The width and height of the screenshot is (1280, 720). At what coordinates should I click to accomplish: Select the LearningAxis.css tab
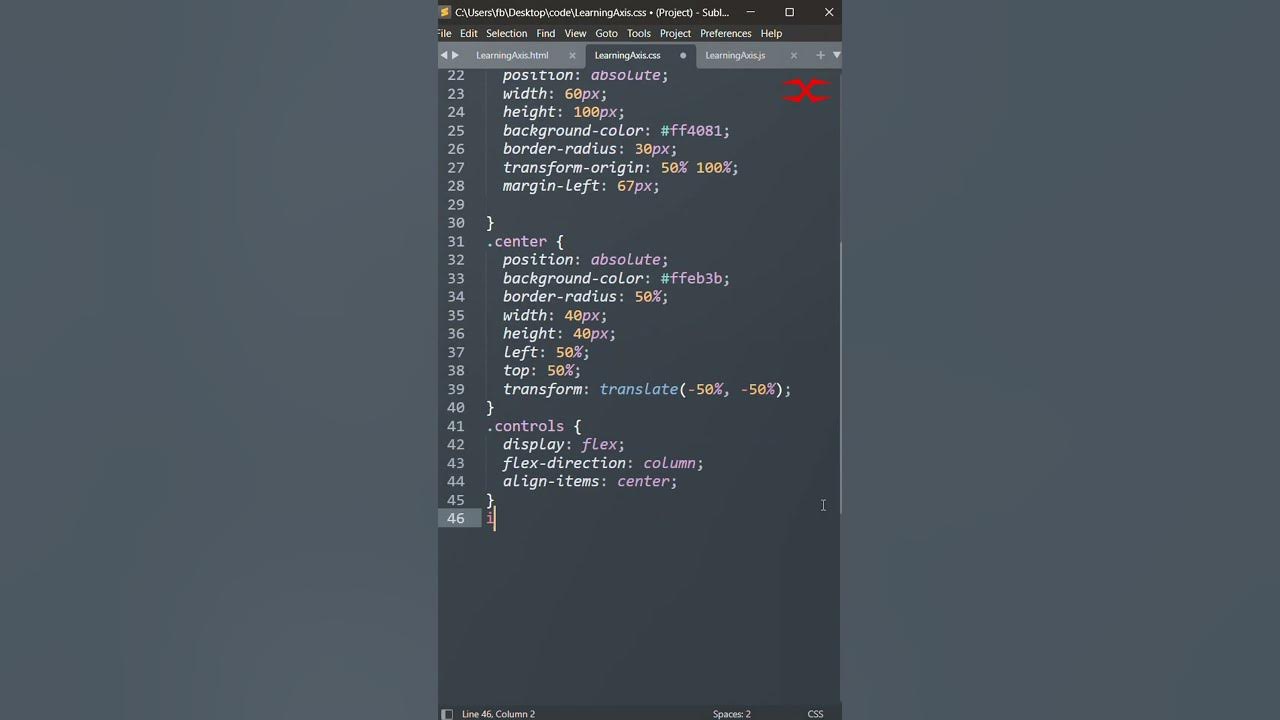pyautogui.click(x=628, y=56)
